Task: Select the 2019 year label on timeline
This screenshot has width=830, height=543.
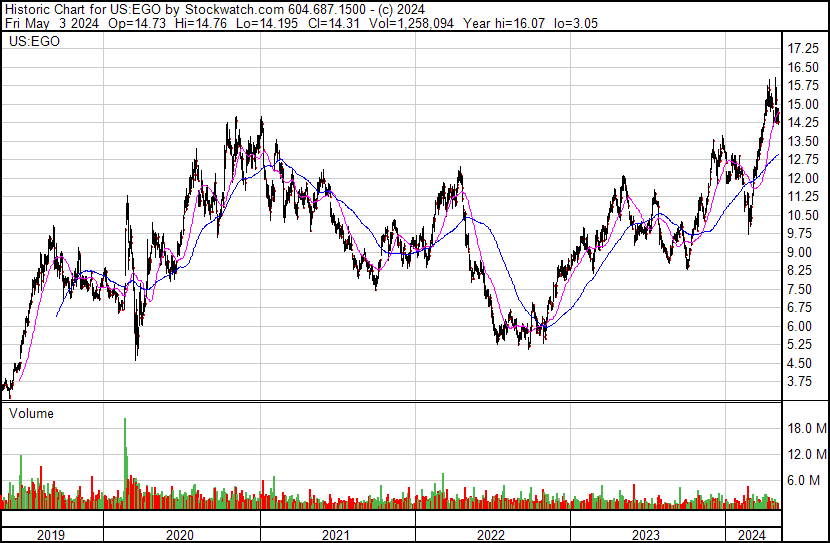Action: (x=51, y=535)
